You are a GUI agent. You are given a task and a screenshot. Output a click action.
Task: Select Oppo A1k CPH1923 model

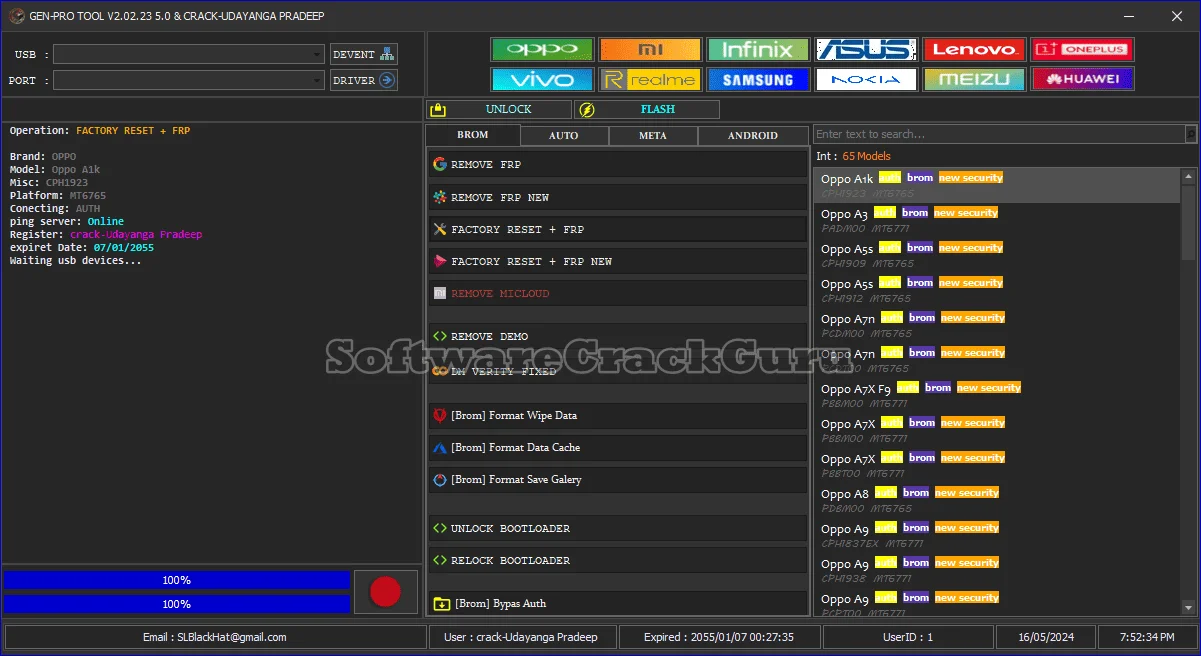[997, 185]
